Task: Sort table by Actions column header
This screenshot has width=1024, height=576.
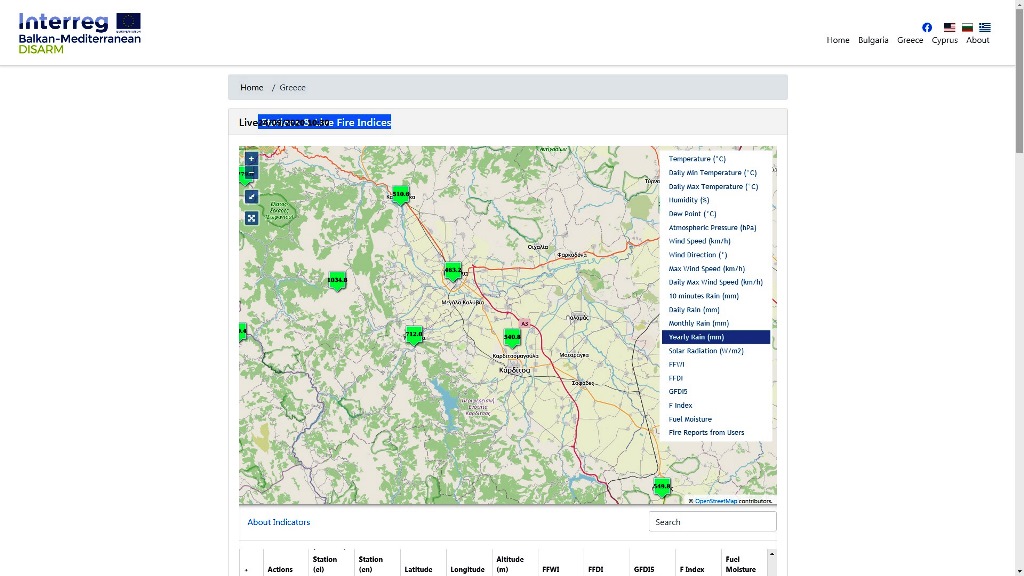Action: click(280, 569)
